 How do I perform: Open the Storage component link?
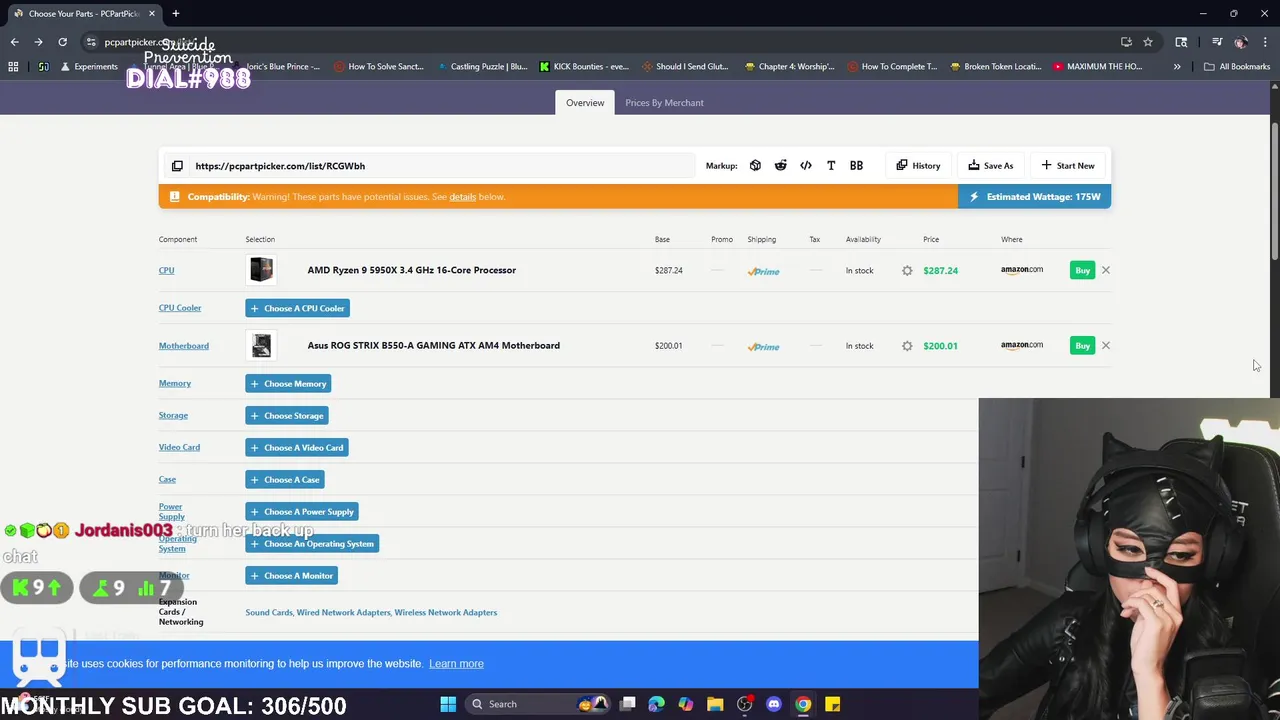click(173, 415)
